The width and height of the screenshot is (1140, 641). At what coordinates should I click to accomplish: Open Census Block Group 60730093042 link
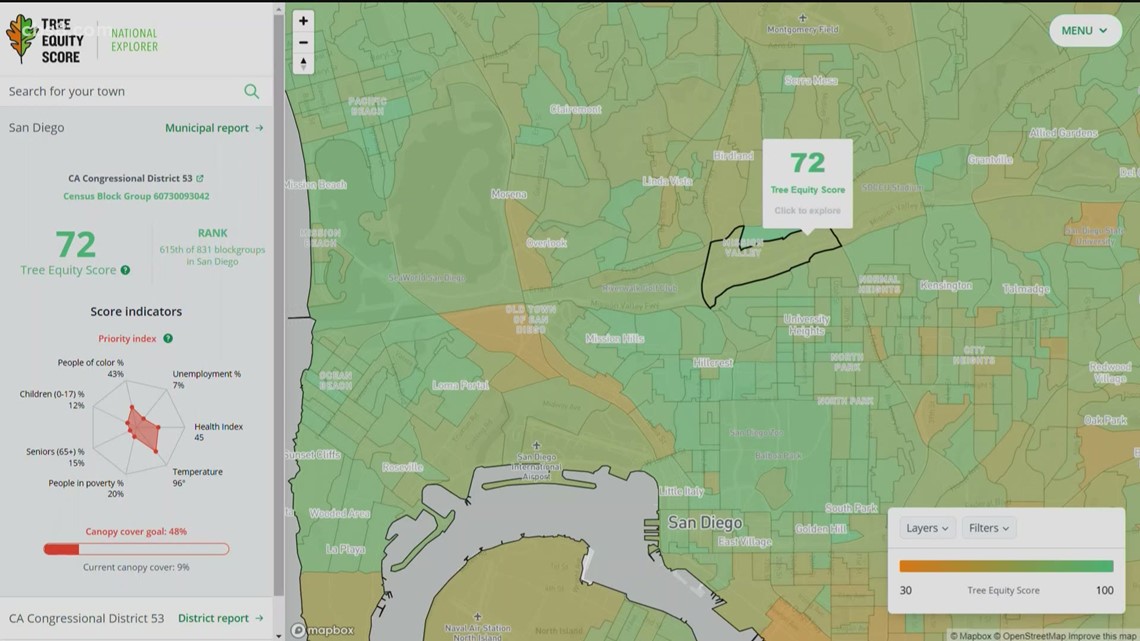coord(136,196)
